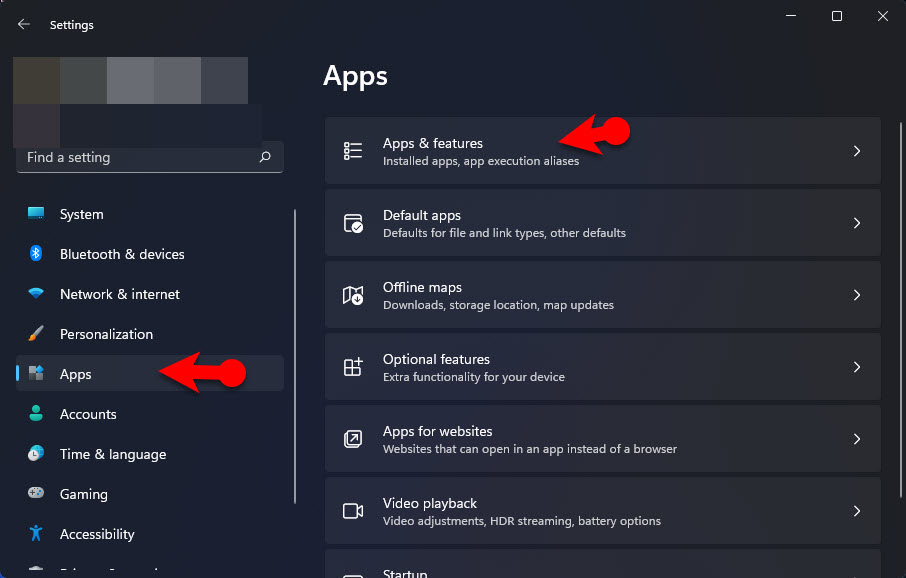Click the Gaming controller icon

click(36, 493)
